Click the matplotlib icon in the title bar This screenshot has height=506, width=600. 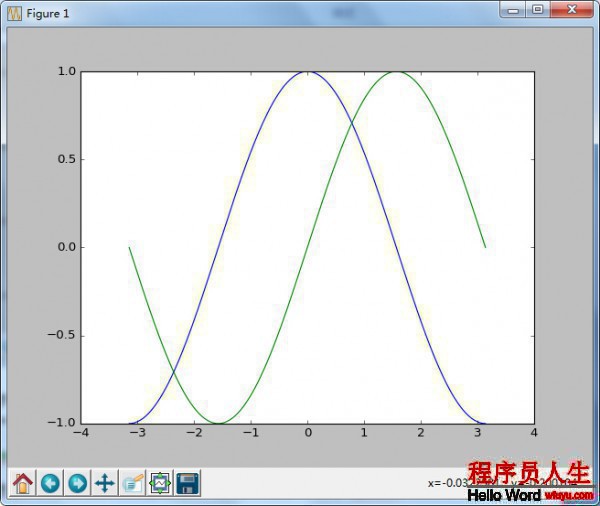15,14
